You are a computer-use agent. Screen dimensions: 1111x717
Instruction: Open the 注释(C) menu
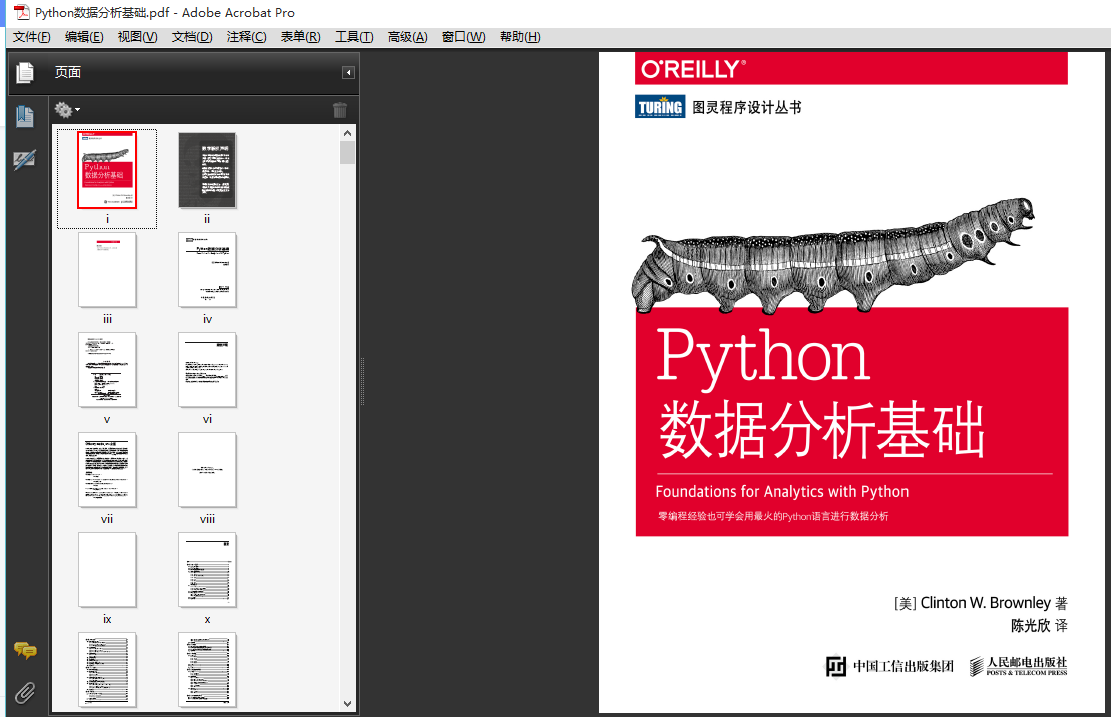pyautogui.click(x=247, y=37)
